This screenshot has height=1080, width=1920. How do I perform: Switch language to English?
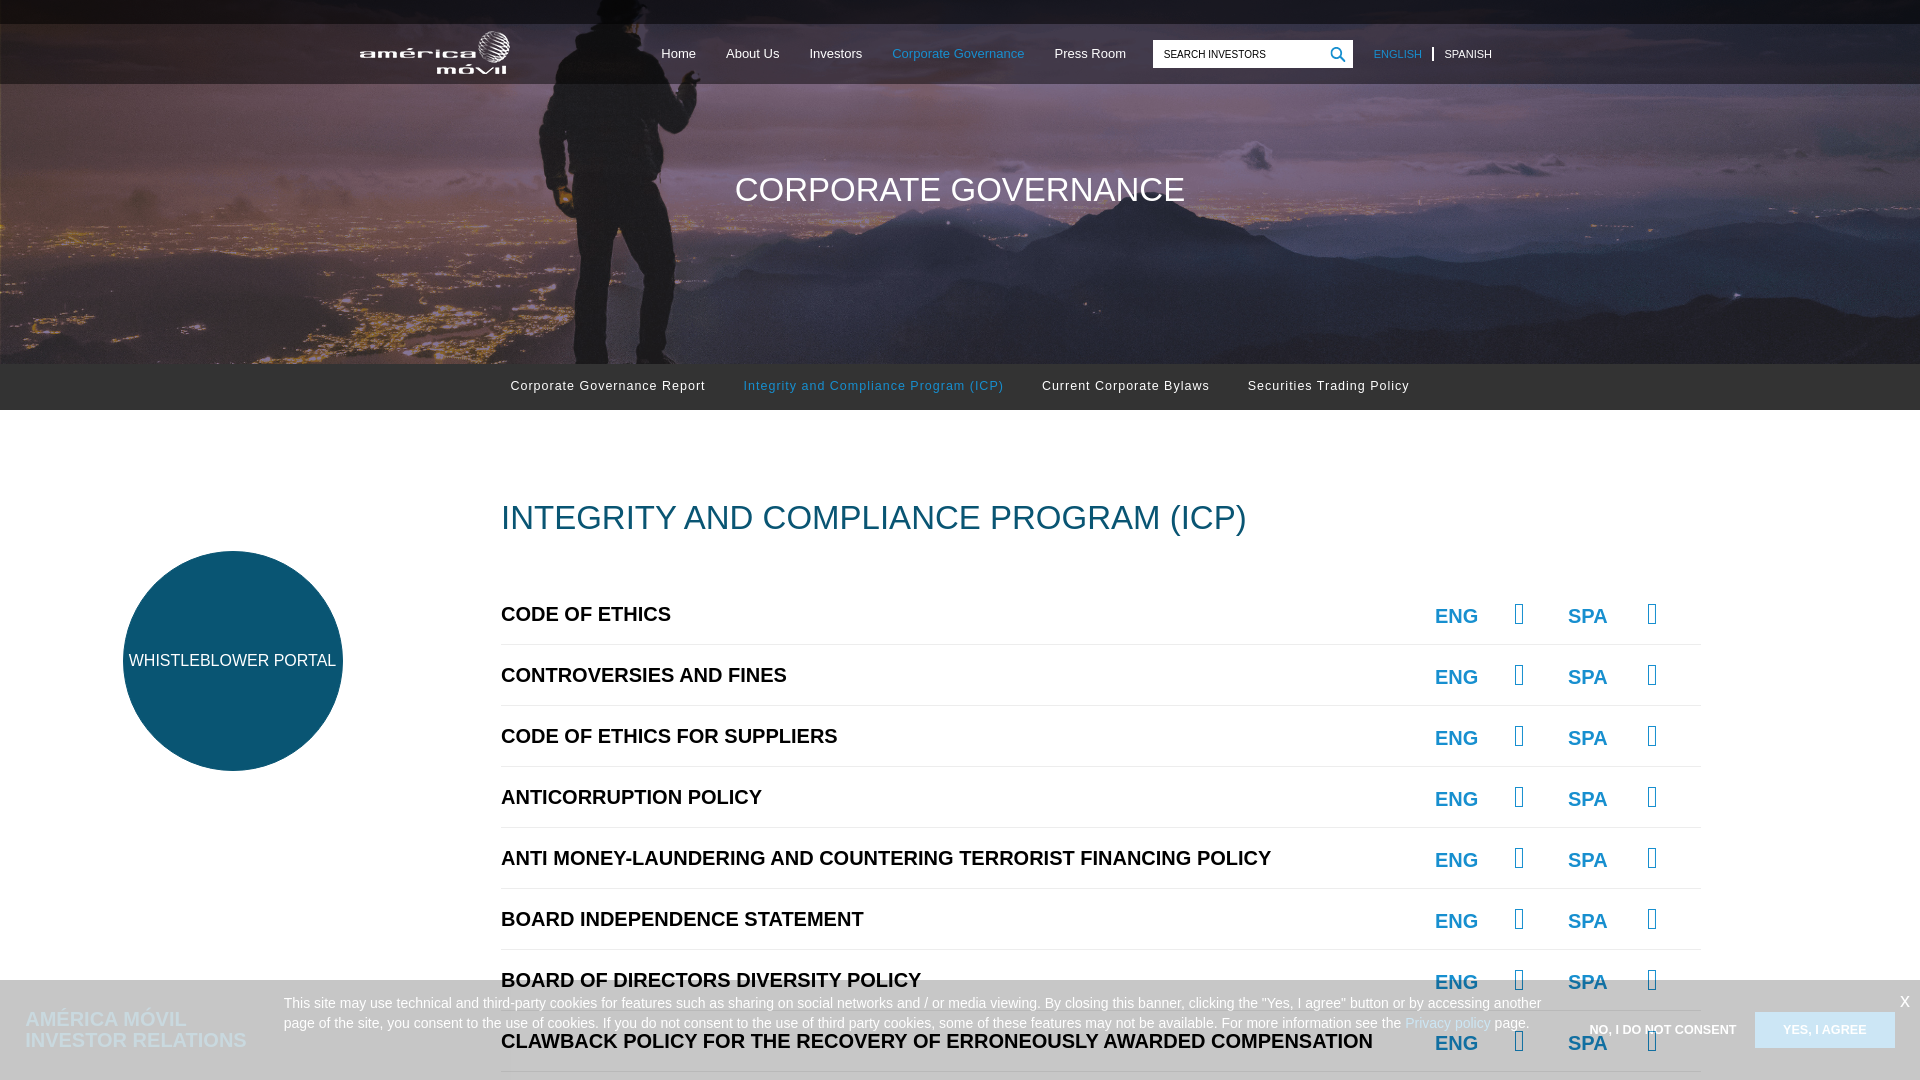[x=1397, y=54]
